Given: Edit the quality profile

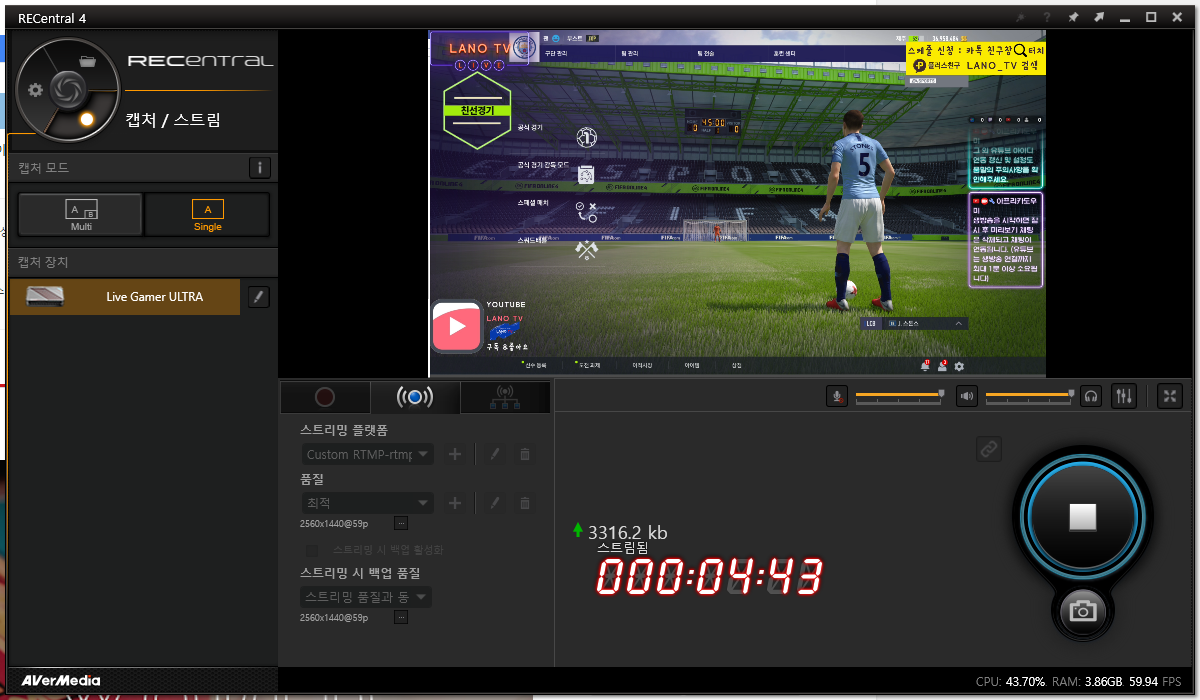Looking at the screenshot, I should (494, 503).
